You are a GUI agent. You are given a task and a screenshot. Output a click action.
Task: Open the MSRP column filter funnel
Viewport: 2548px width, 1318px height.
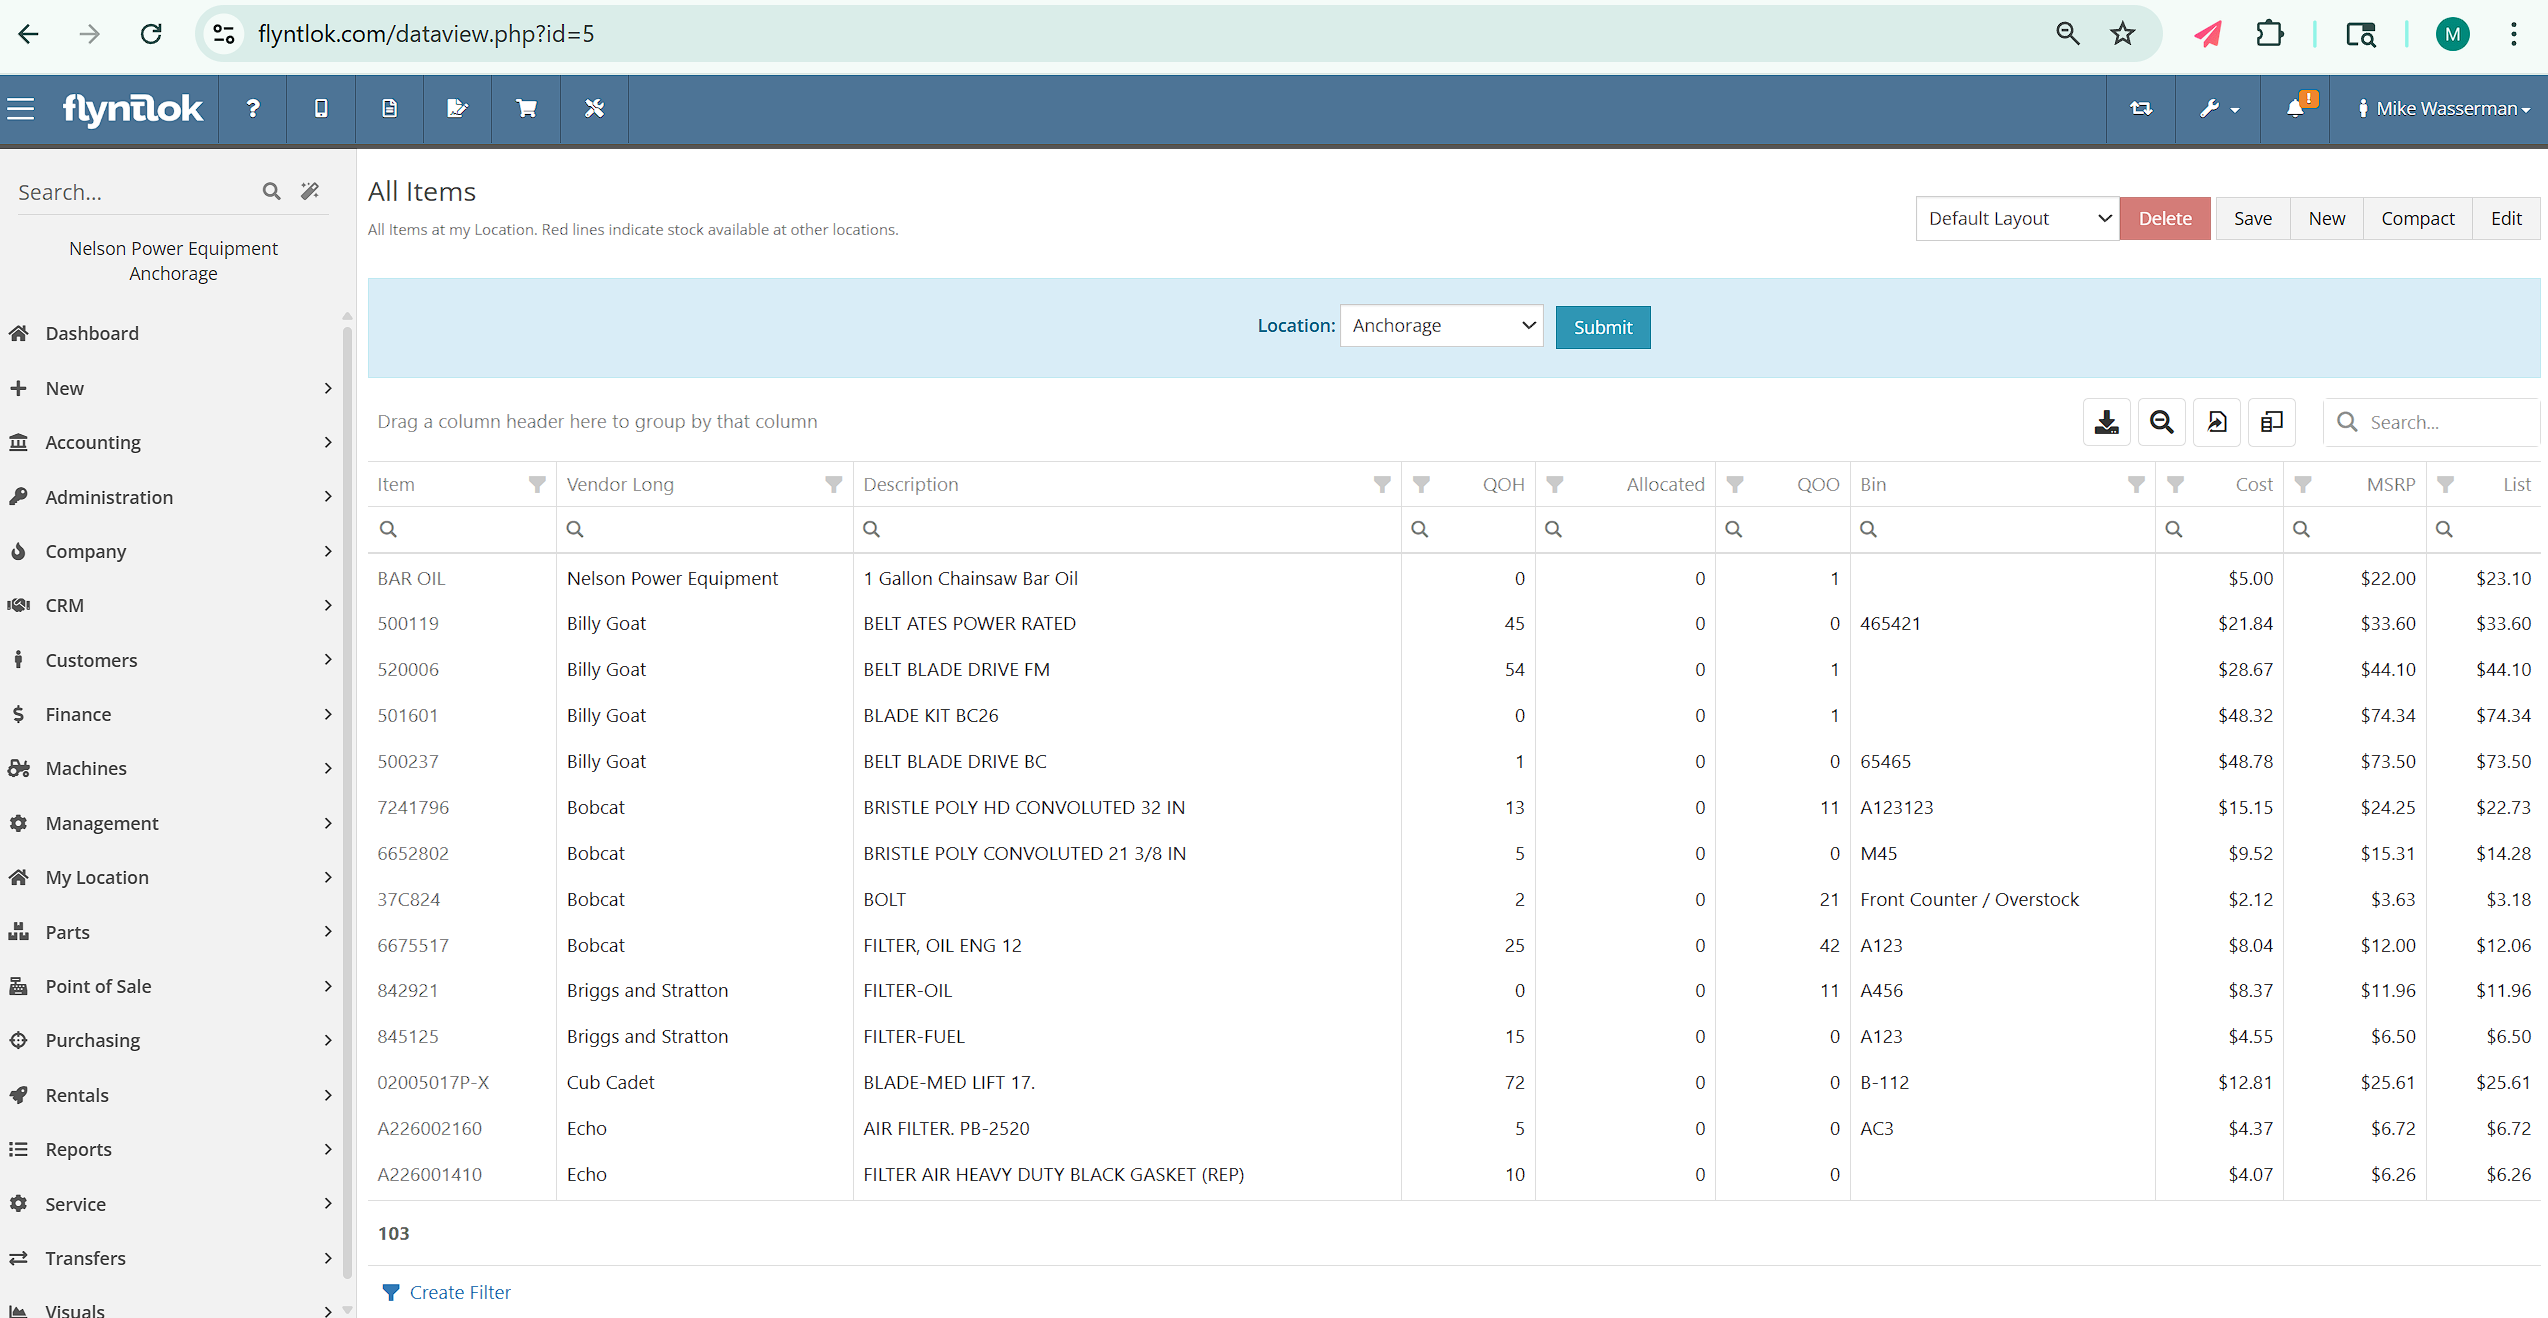pyautogui.click(x=2303, y=485)
